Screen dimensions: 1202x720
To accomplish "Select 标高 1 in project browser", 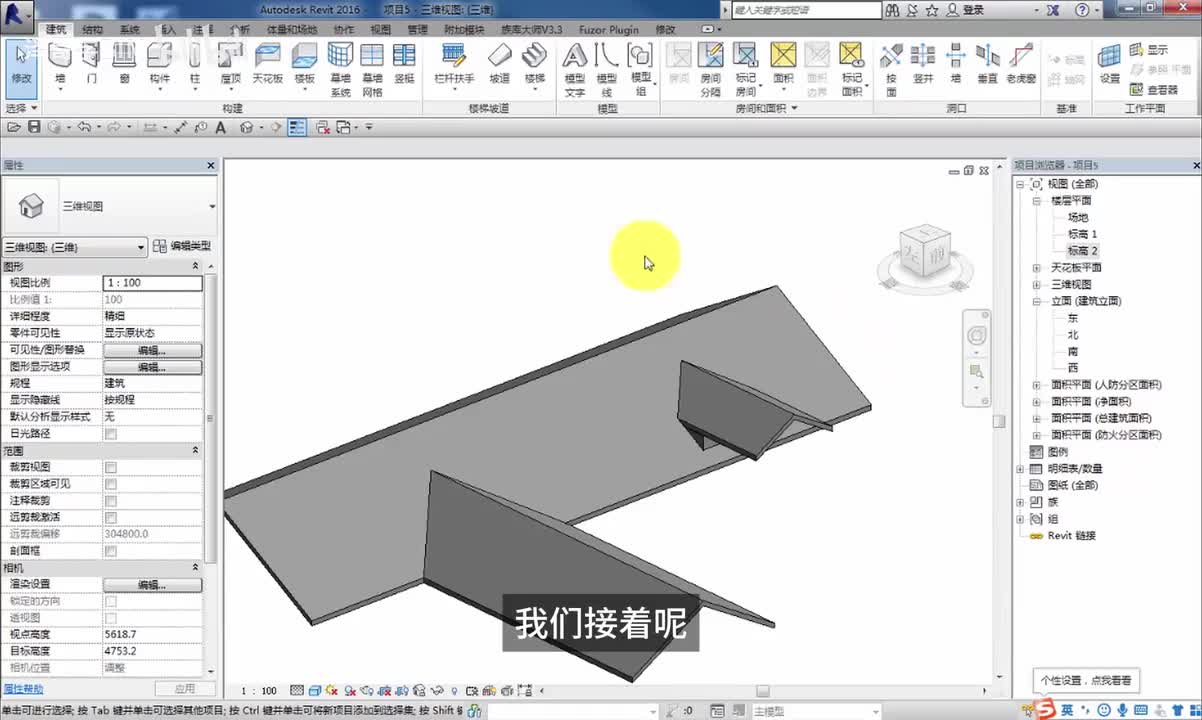I will 1082,234.
